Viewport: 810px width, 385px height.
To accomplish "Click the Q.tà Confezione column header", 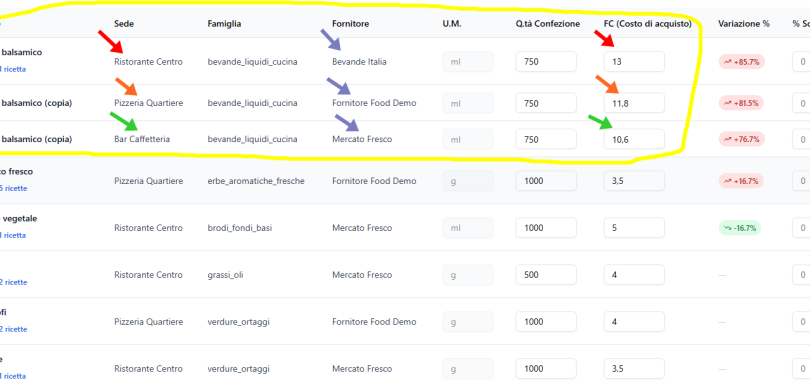I will pyautogui.click(x=548, y=24).
